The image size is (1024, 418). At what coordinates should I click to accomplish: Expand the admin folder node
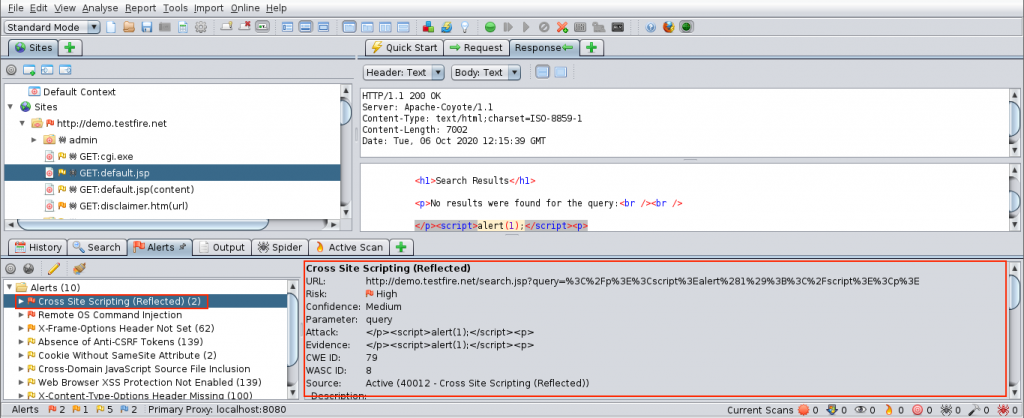(34, 140)
